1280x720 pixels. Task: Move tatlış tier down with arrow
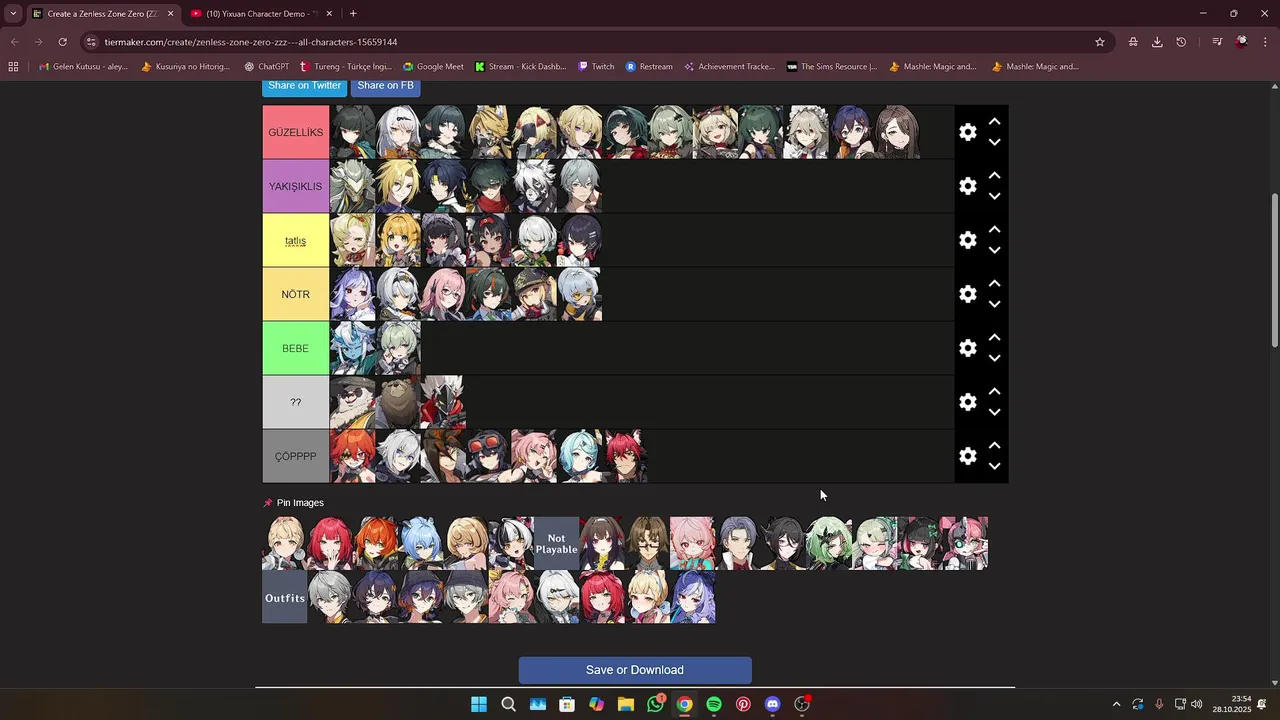pyautogui.click(x=994, y=251)
